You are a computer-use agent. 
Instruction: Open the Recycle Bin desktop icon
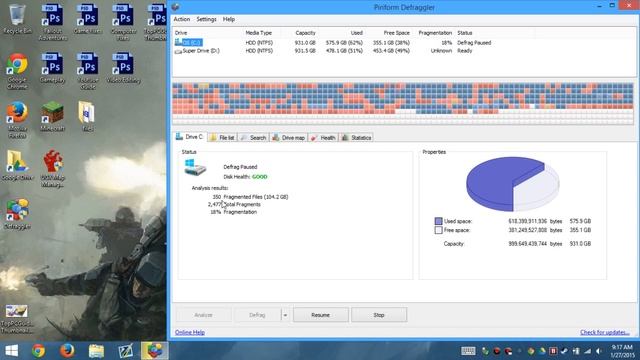click(17, 19)
